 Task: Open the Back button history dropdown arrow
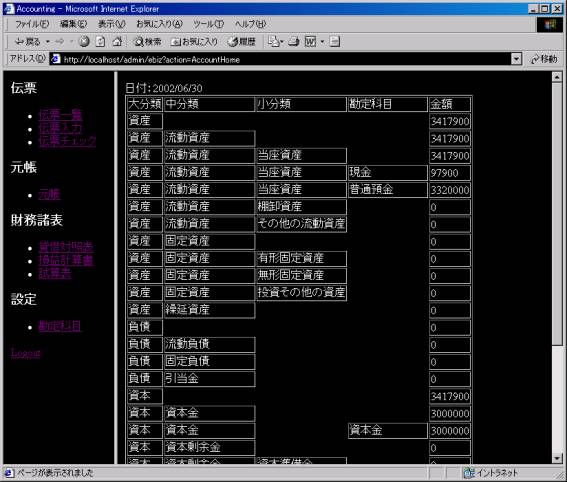[48, 42]
